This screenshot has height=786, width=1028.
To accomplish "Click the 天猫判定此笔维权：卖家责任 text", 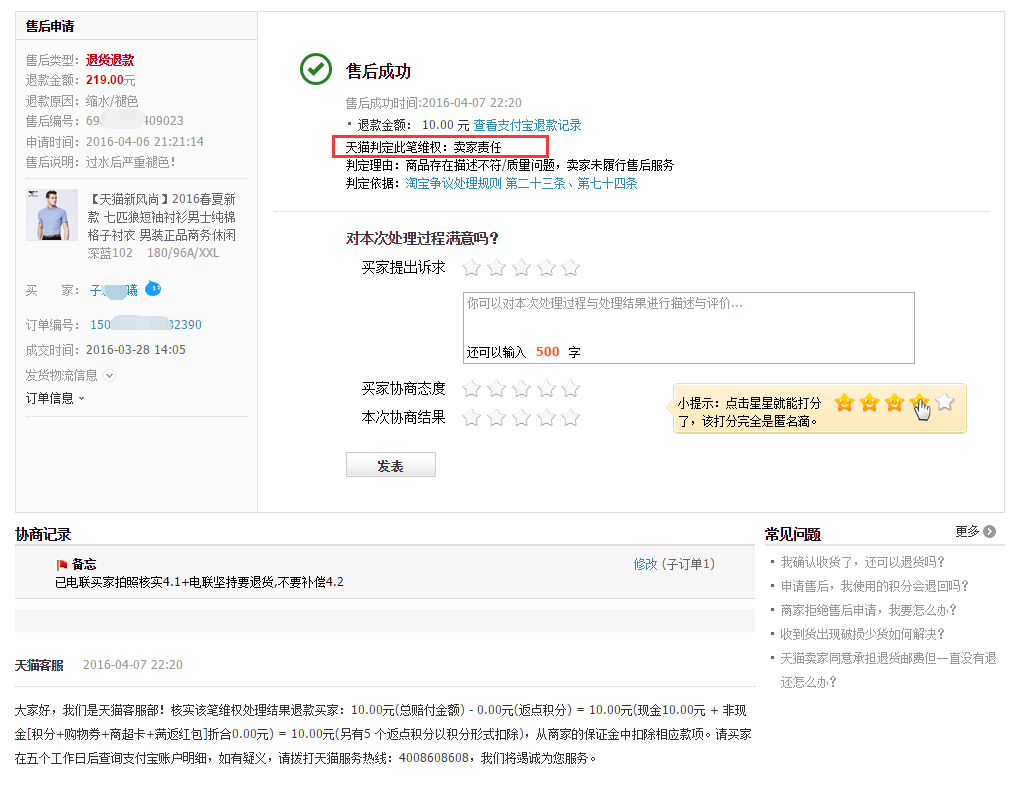I will [423, 147].
